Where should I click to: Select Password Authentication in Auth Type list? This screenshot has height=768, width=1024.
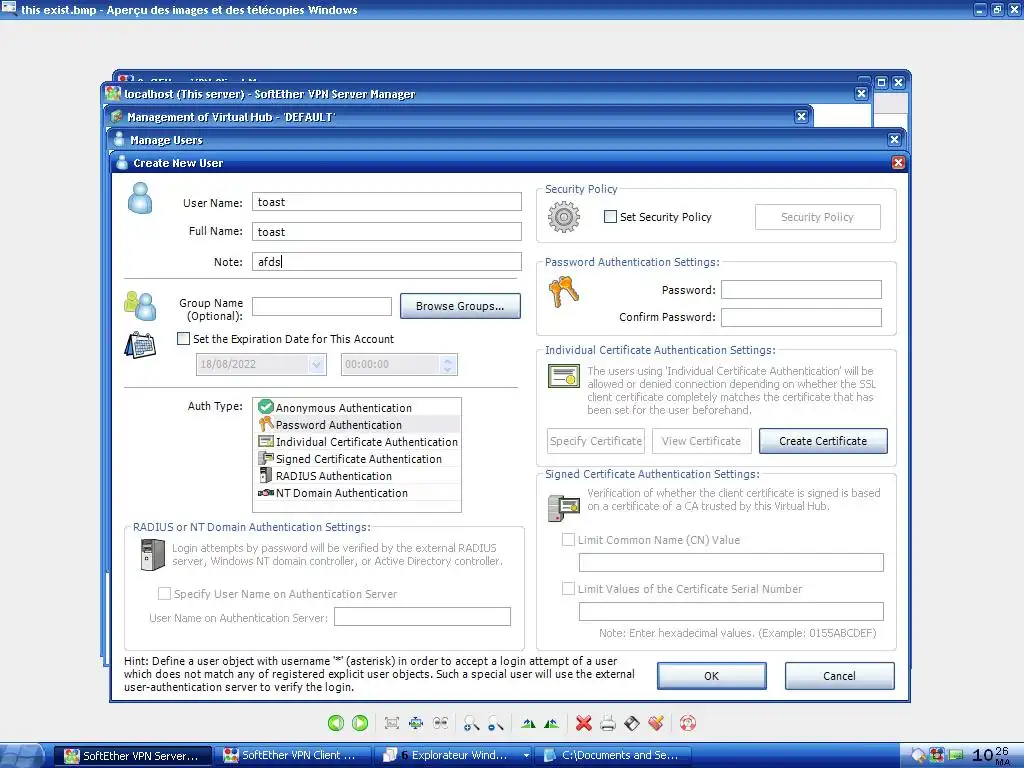tap(357, 424)
